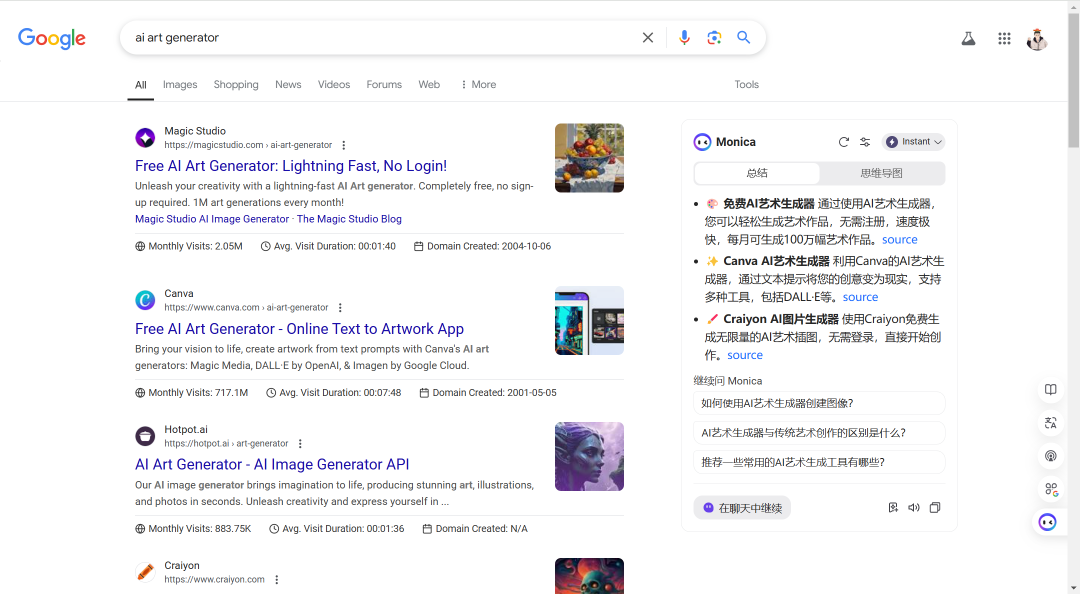This screenshot has height=594, width=1080.
Task: Submit search with magnifier icon
Action: 743,37
